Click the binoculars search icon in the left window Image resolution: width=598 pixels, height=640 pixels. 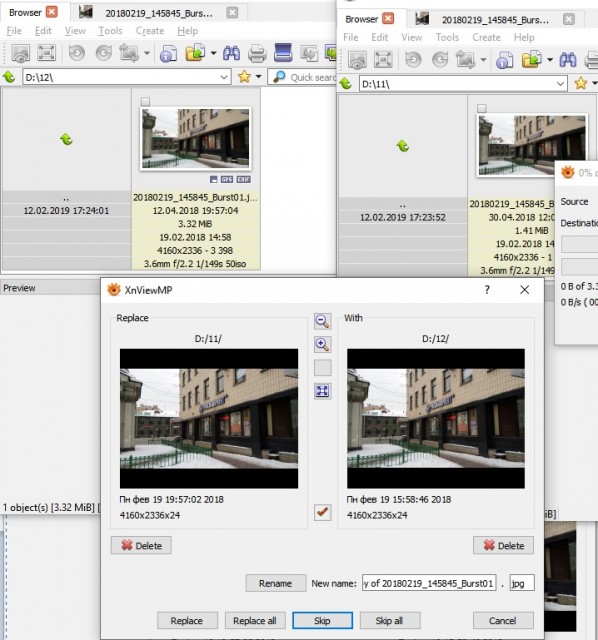231,53
